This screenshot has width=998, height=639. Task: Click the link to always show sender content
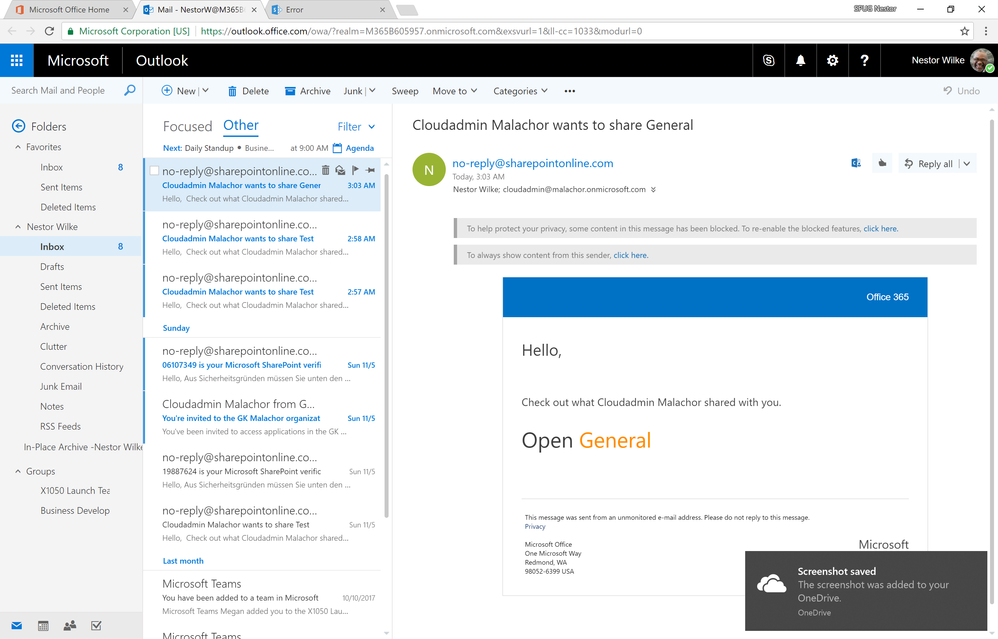[x=630, y=255]
